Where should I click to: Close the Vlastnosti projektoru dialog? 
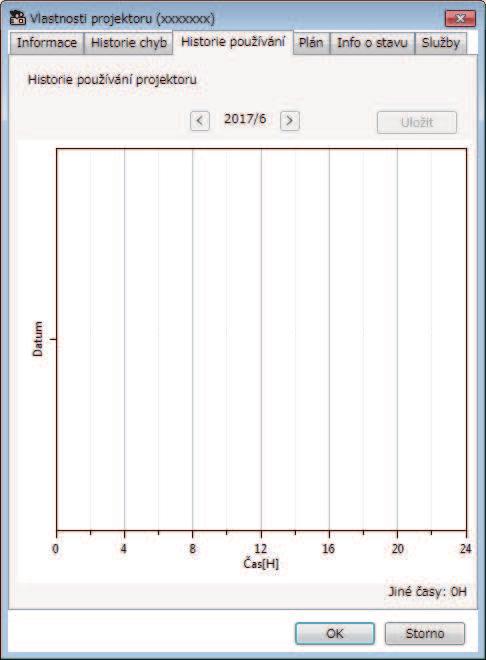(x=460, y=19)
